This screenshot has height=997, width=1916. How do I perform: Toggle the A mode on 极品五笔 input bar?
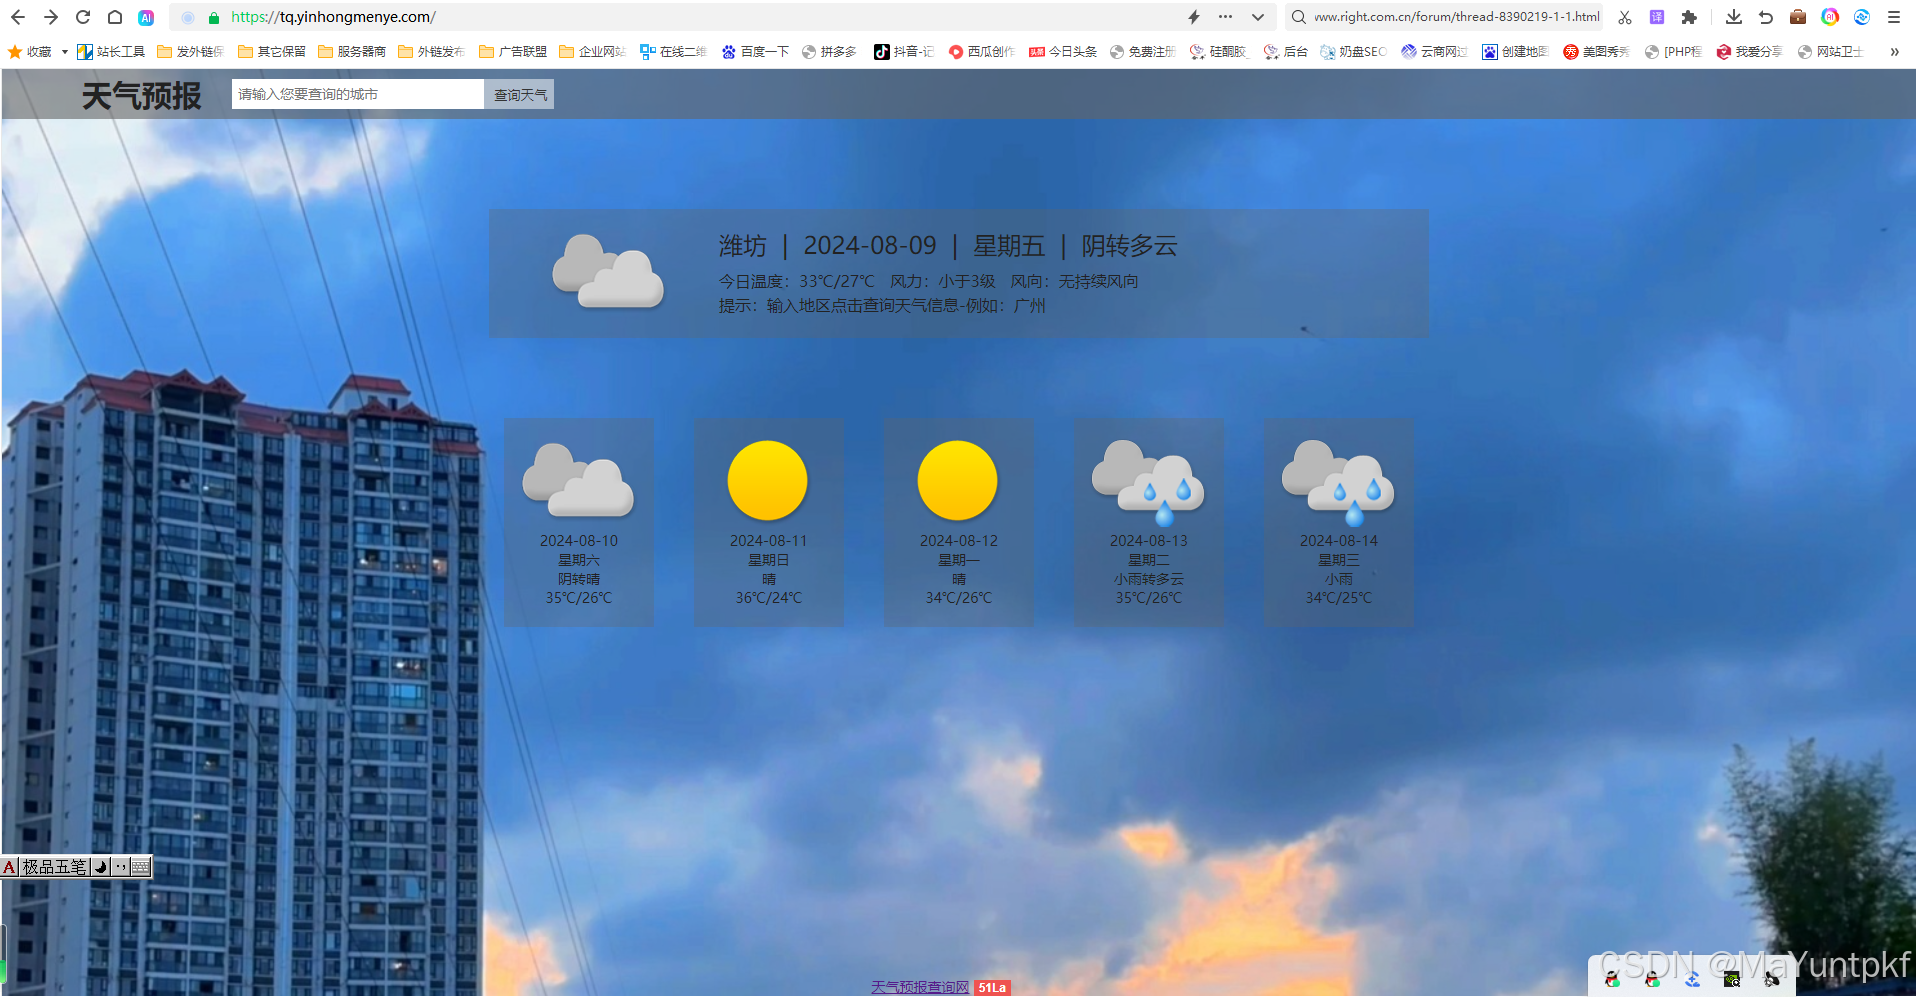click(10, 867)
